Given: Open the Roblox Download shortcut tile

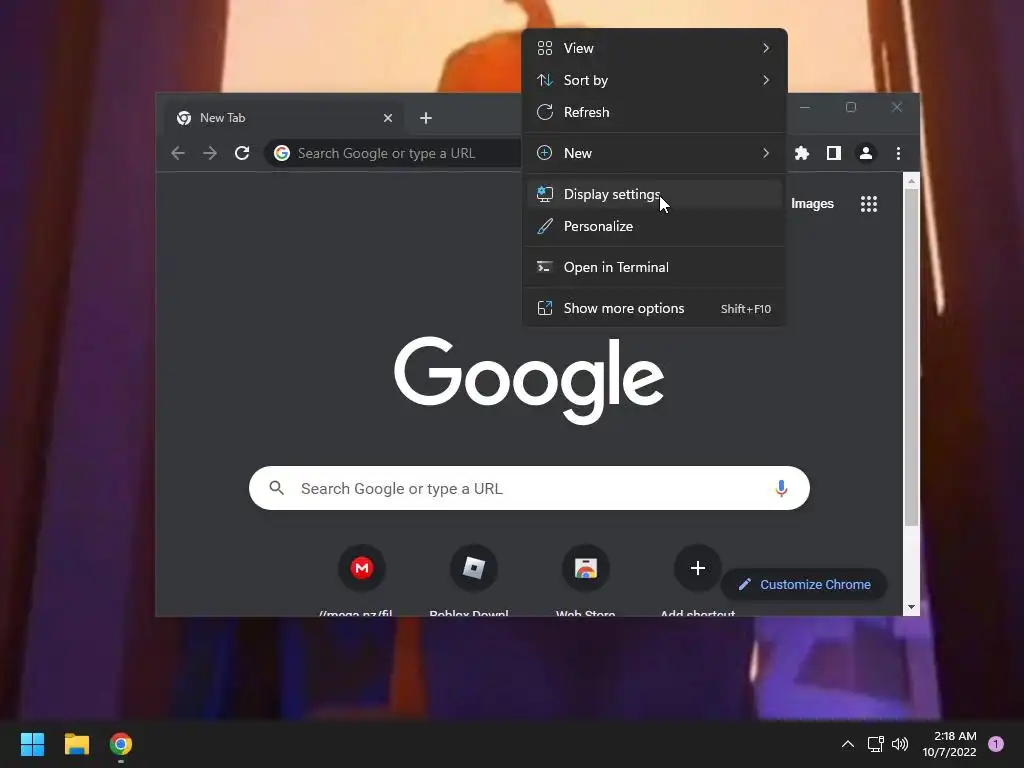Looking at the screenshot, I should click(x=473, y=568).
